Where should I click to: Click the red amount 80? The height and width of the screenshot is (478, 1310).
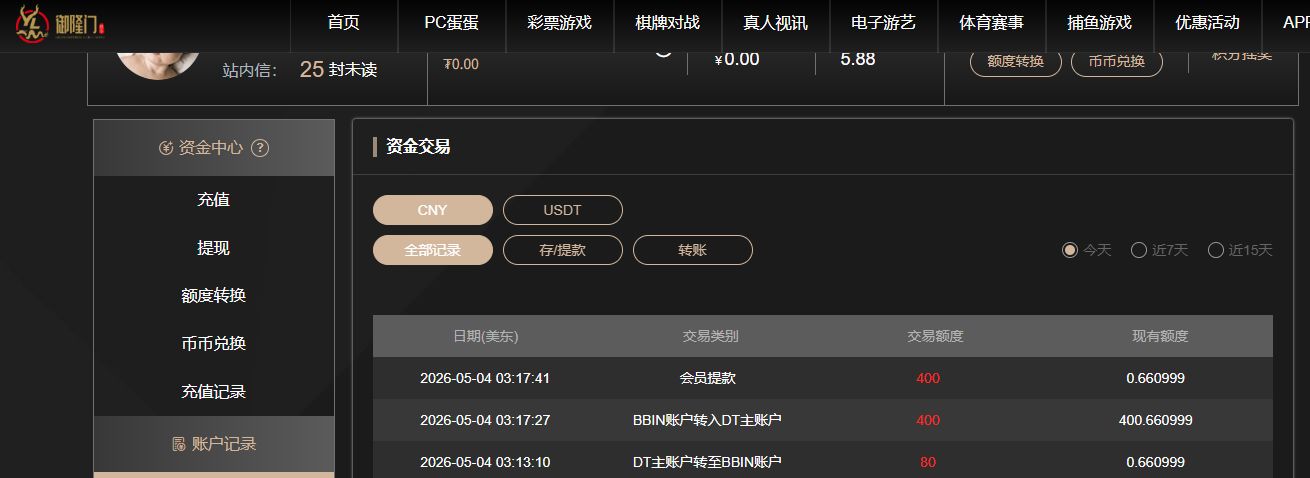[928, 463]
